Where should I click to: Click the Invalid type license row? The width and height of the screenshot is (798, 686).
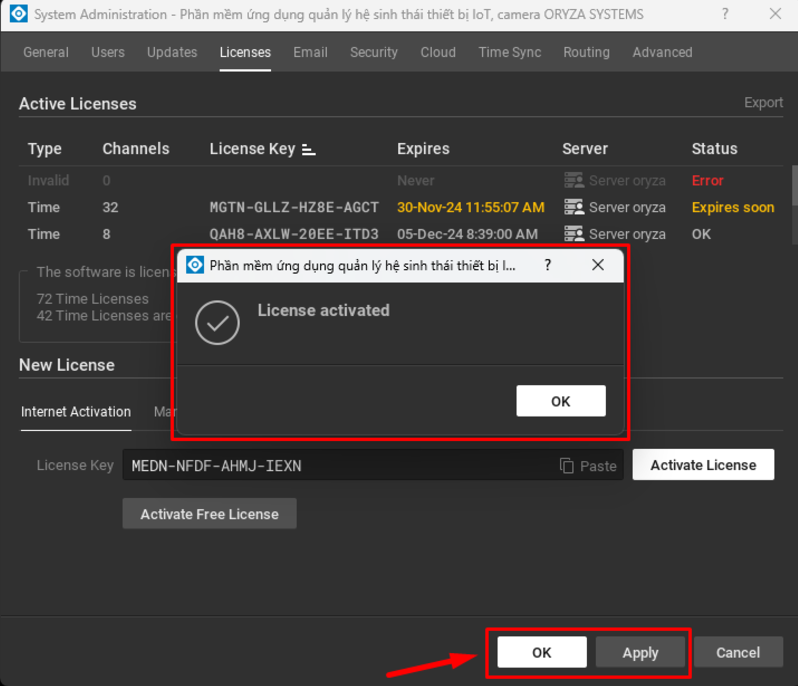[401, 180]
